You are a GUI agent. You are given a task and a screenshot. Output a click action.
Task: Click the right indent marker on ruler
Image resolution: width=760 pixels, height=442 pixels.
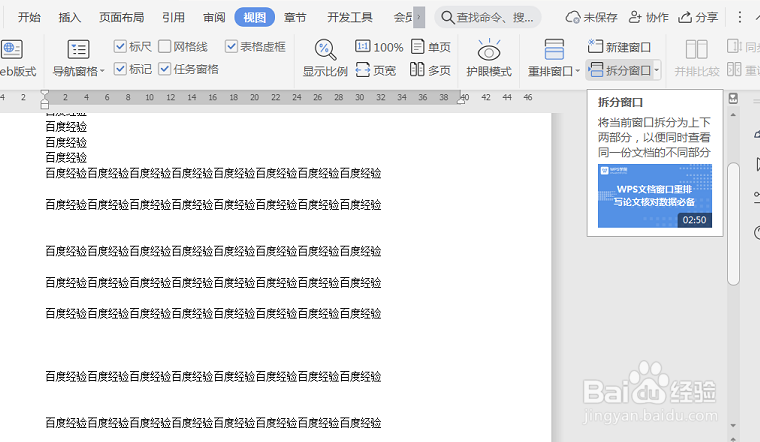(461, 100)
